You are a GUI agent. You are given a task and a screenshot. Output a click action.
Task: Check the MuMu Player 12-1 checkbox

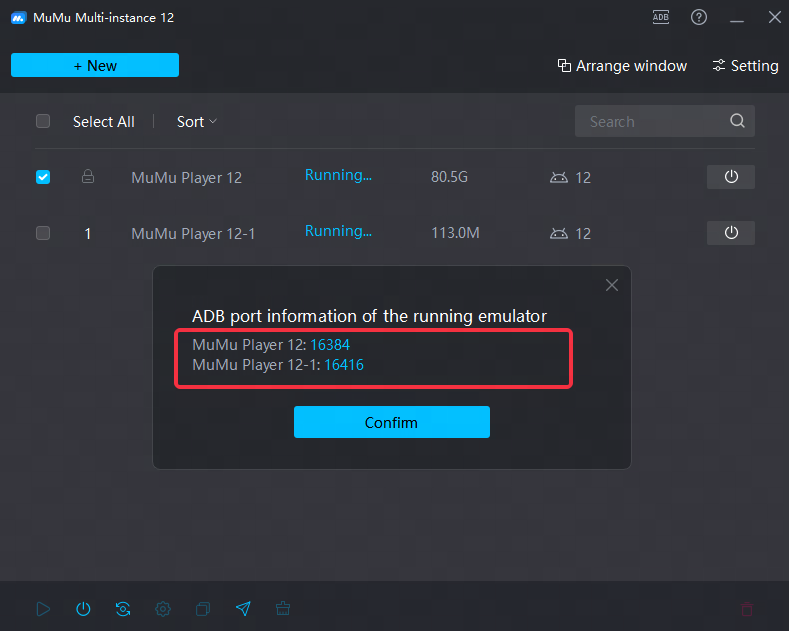pos(43,233)
